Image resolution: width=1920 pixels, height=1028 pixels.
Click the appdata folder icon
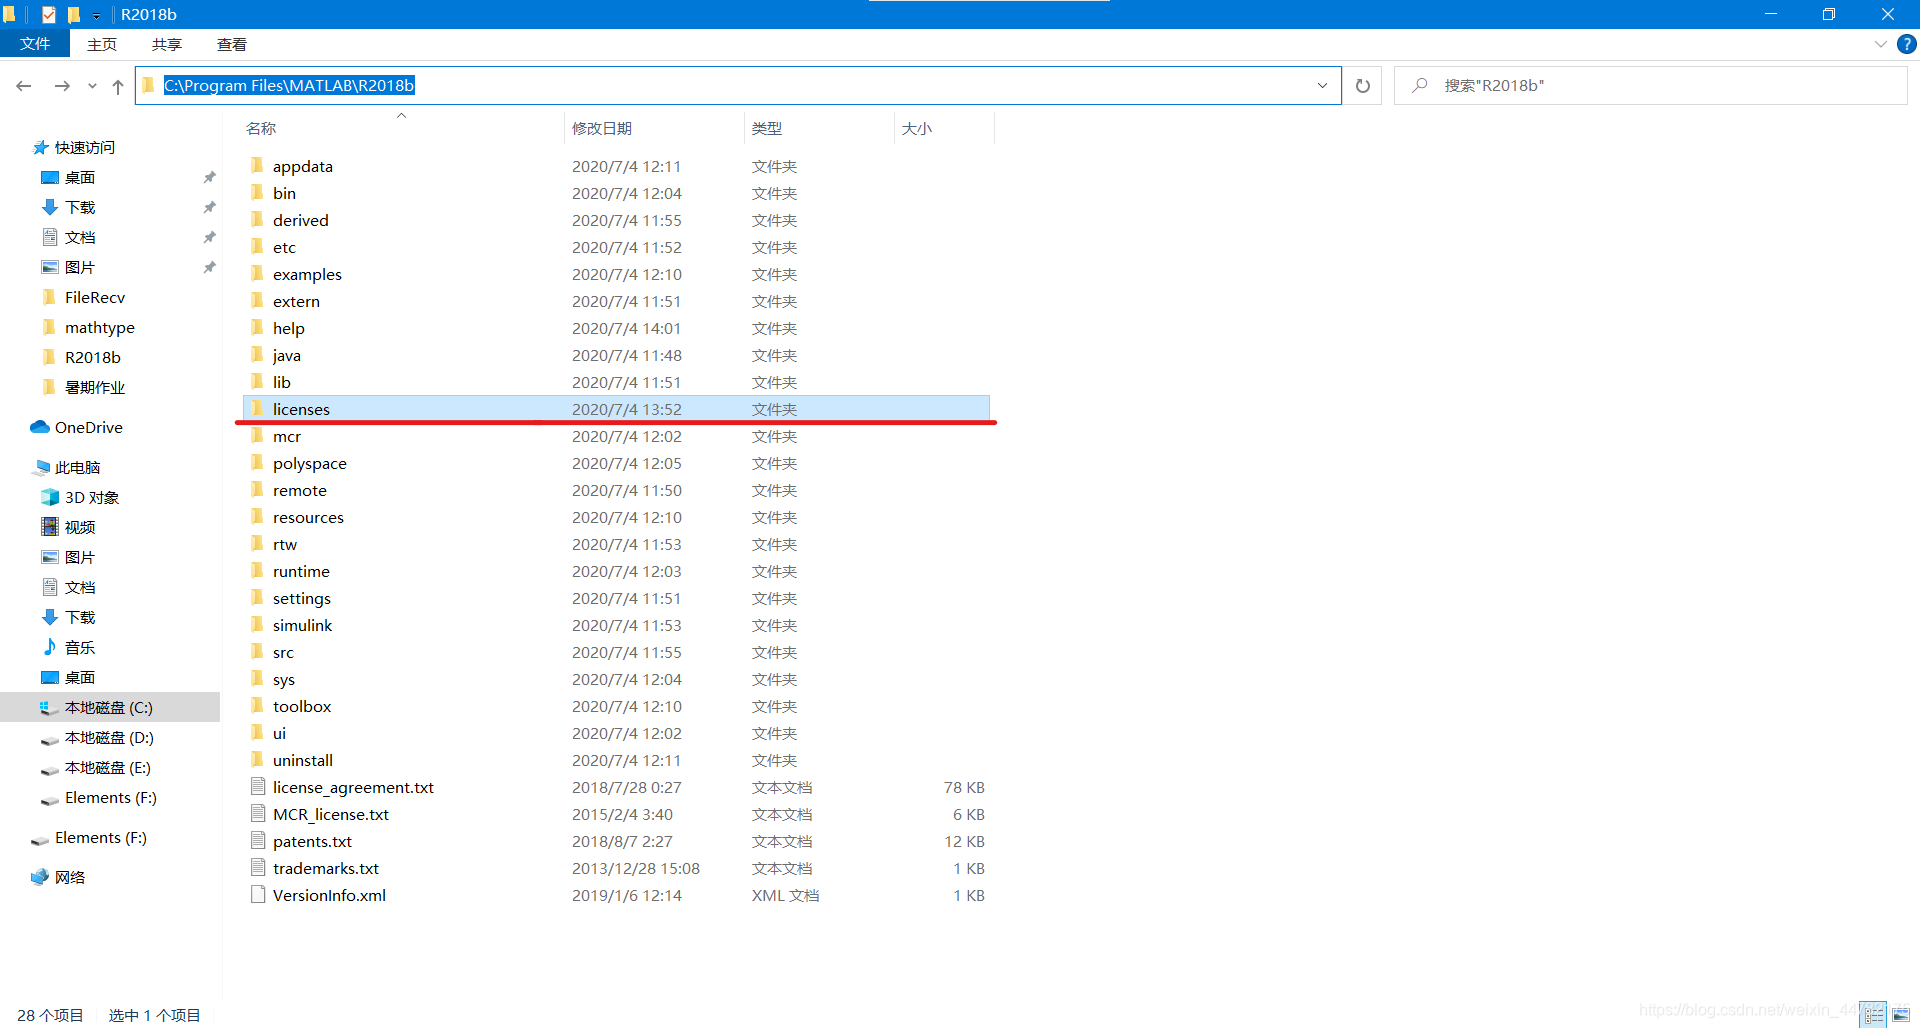[x=257, y=165]
